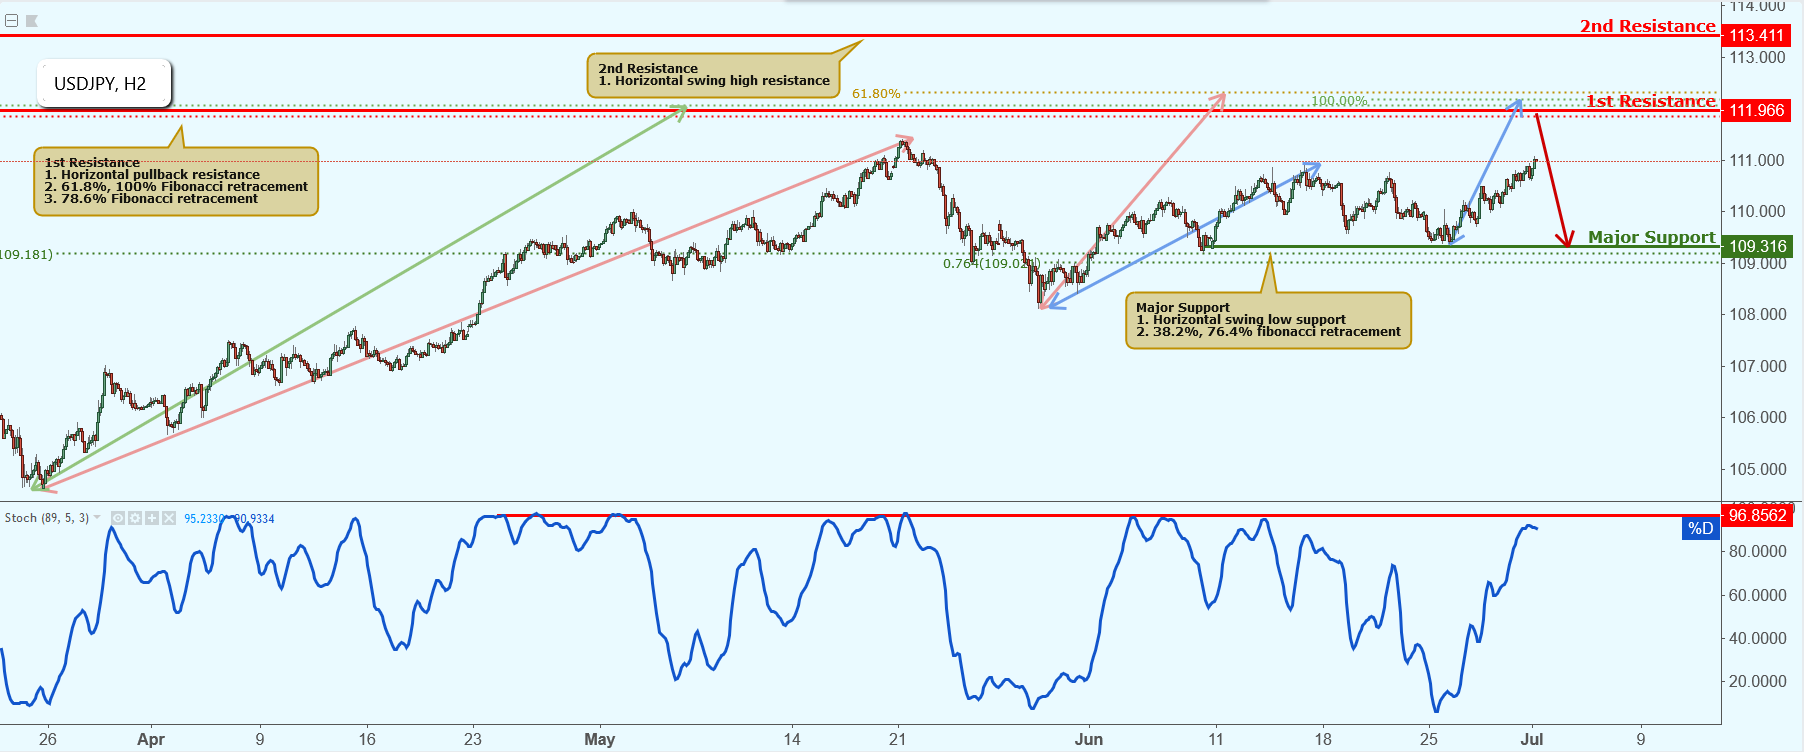This screenshot has width=1804, height=752.
Task: Click the gray flag icon
Action: click(x=31, y=20)
